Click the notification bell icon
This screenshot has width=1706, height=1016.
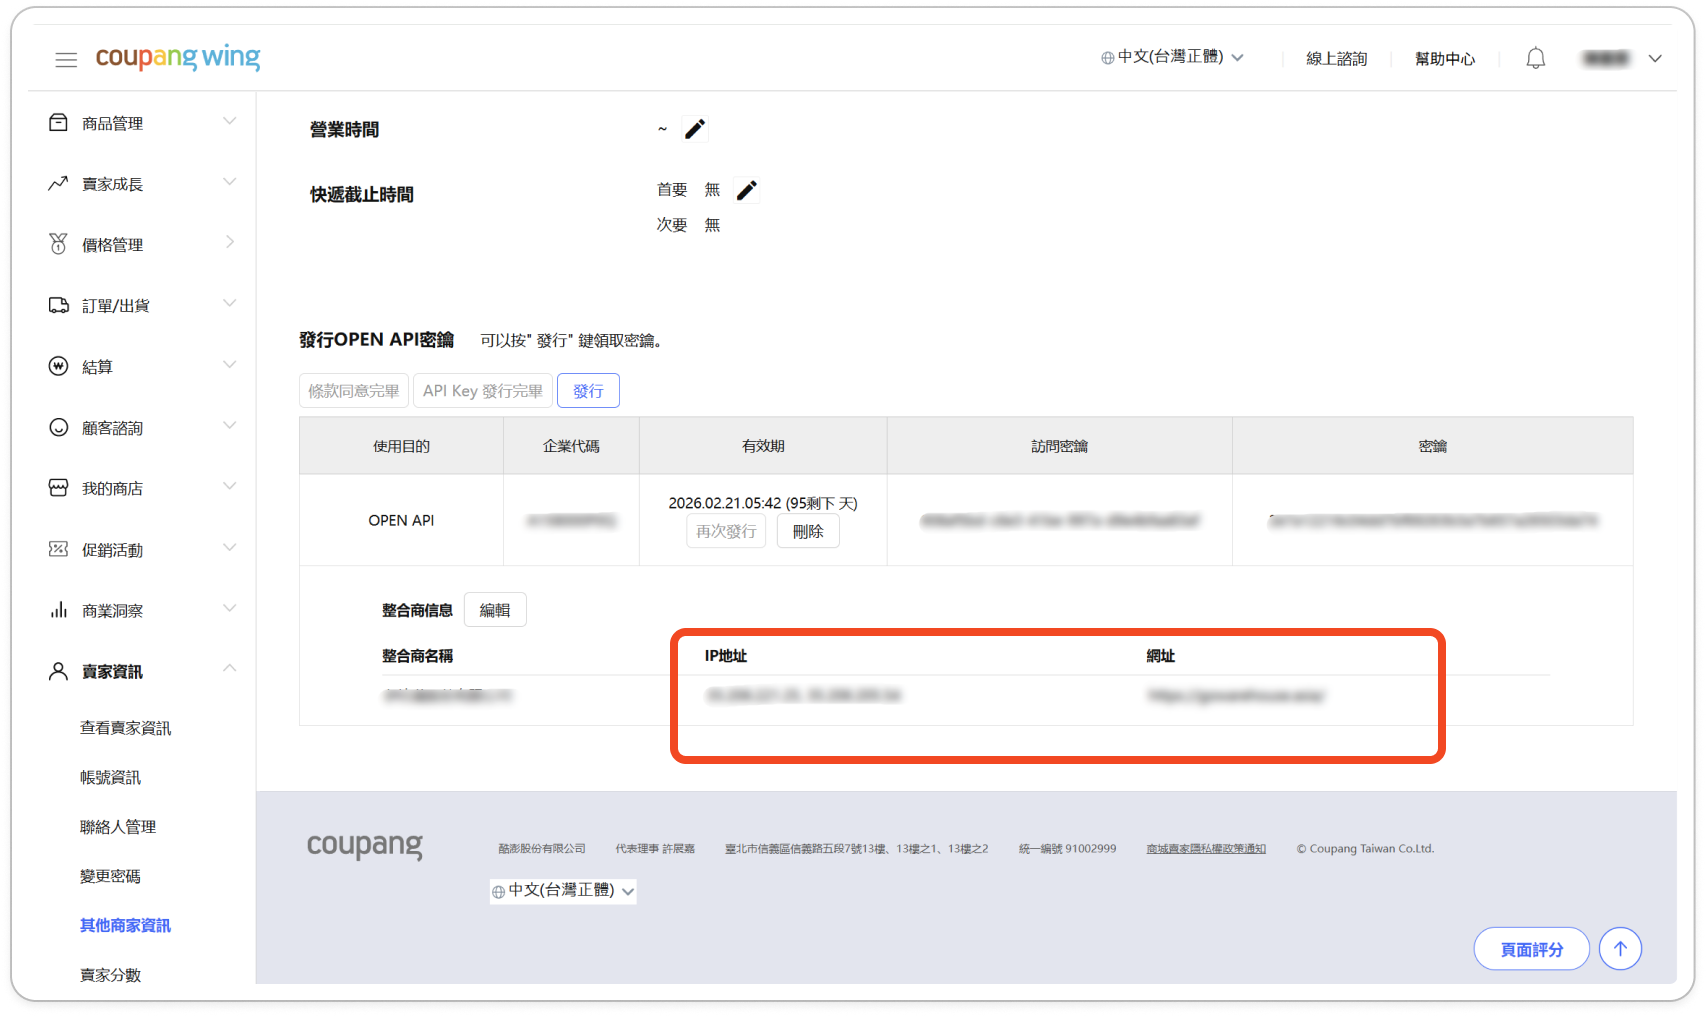tap(1535, 59)
